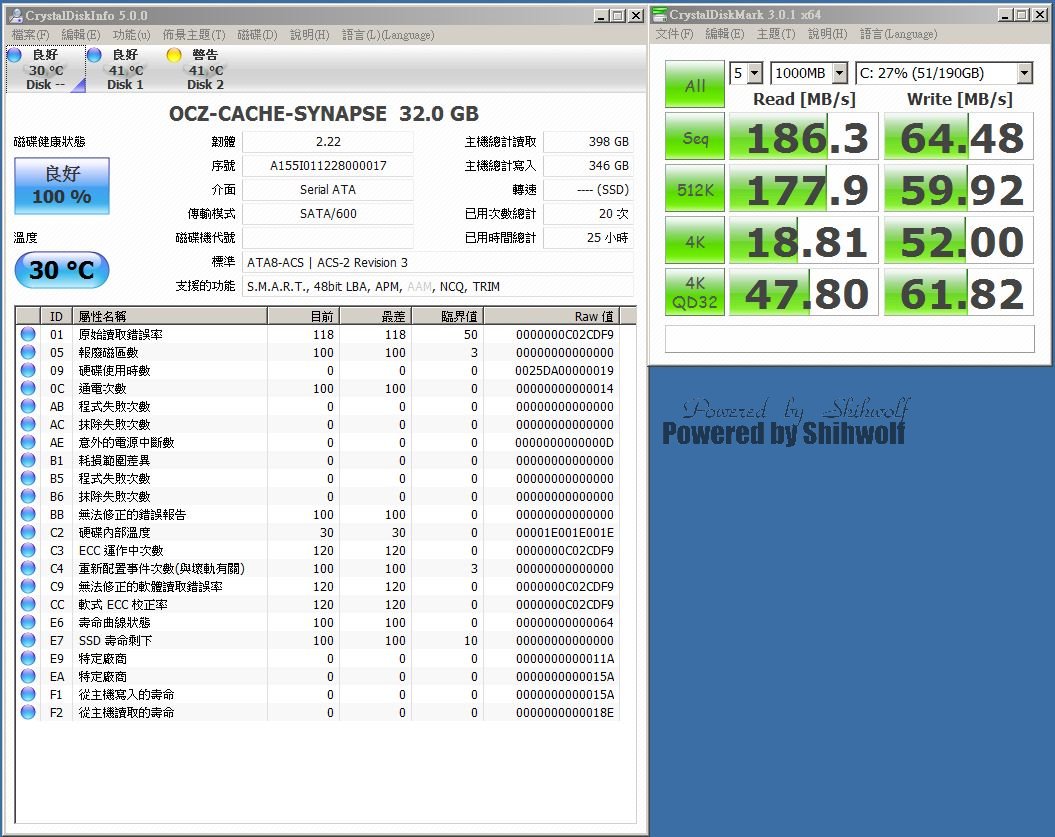Start all benchmarks with the All button
The height and width of the screenshot is (837, 1055).
694,84
